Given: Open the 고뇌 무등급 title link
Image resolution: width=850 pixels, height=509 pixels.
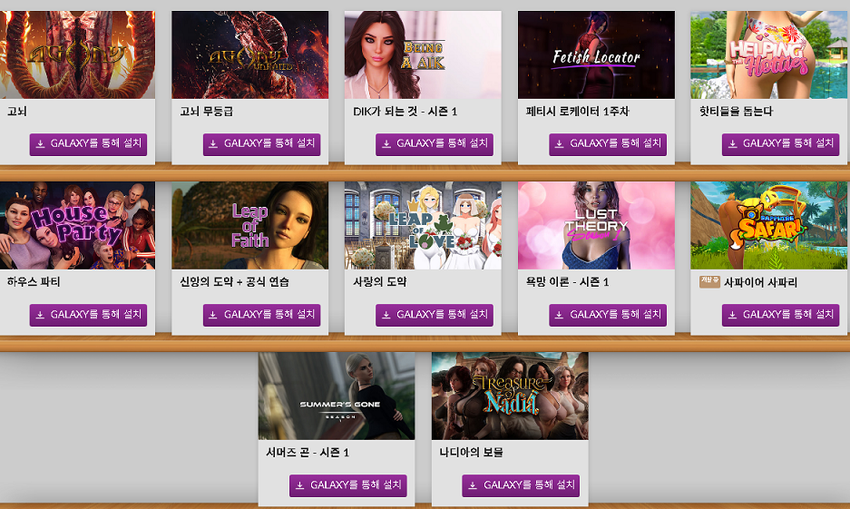Looking at the screenshot, I should [x=207, y=111].
